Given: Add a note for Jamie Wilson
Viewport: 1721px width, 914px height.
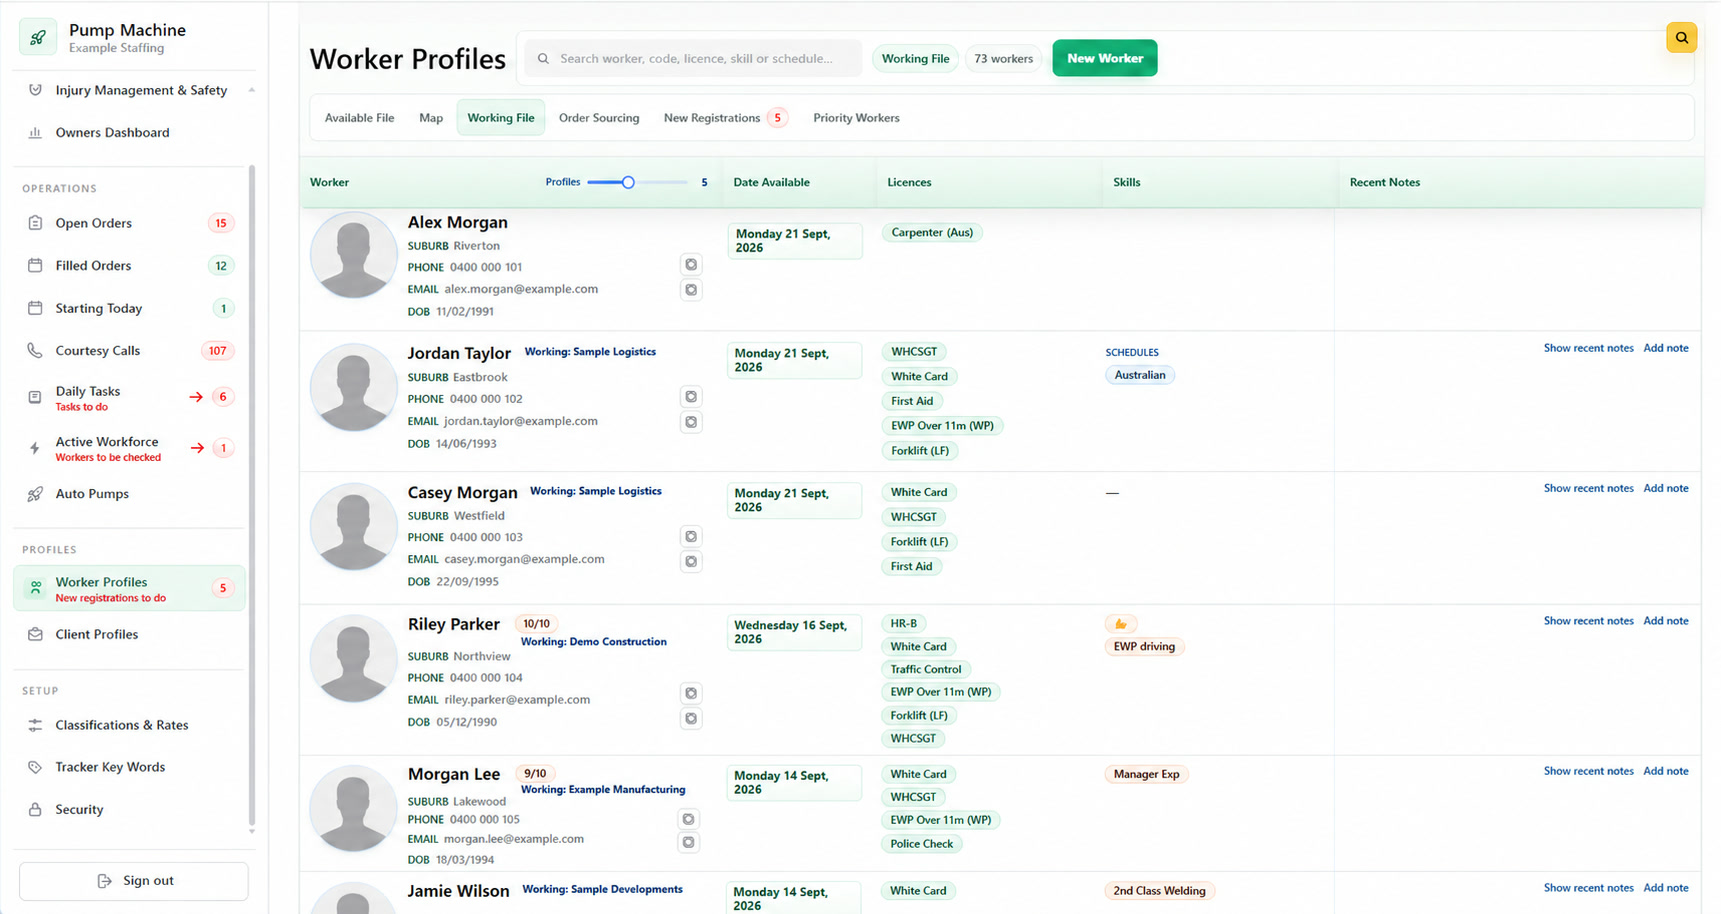Looking at the screenshot, I should [x=1666, y=888].
